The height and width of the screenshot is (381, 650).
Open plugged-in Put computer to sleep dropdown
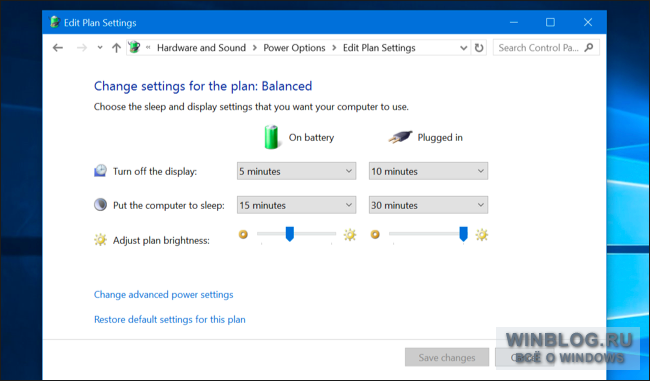(428, 205)
